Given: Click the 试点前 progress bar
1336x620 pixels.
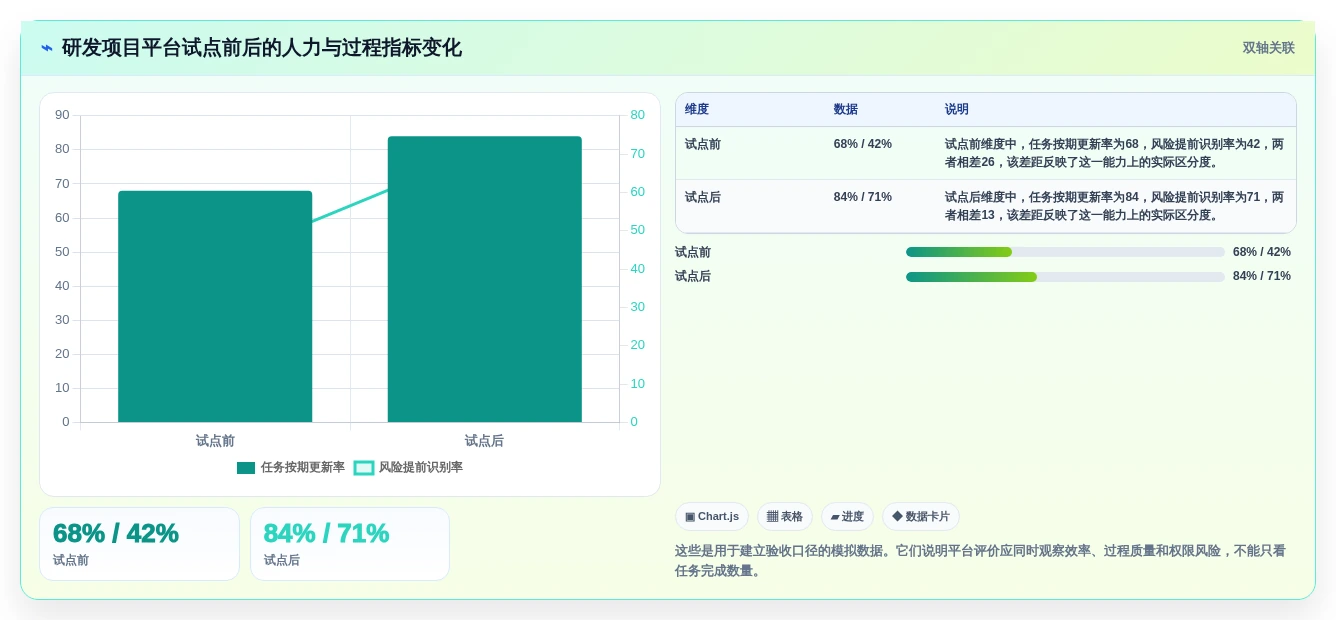Looking at the screenshot, I should [1065, 252].
